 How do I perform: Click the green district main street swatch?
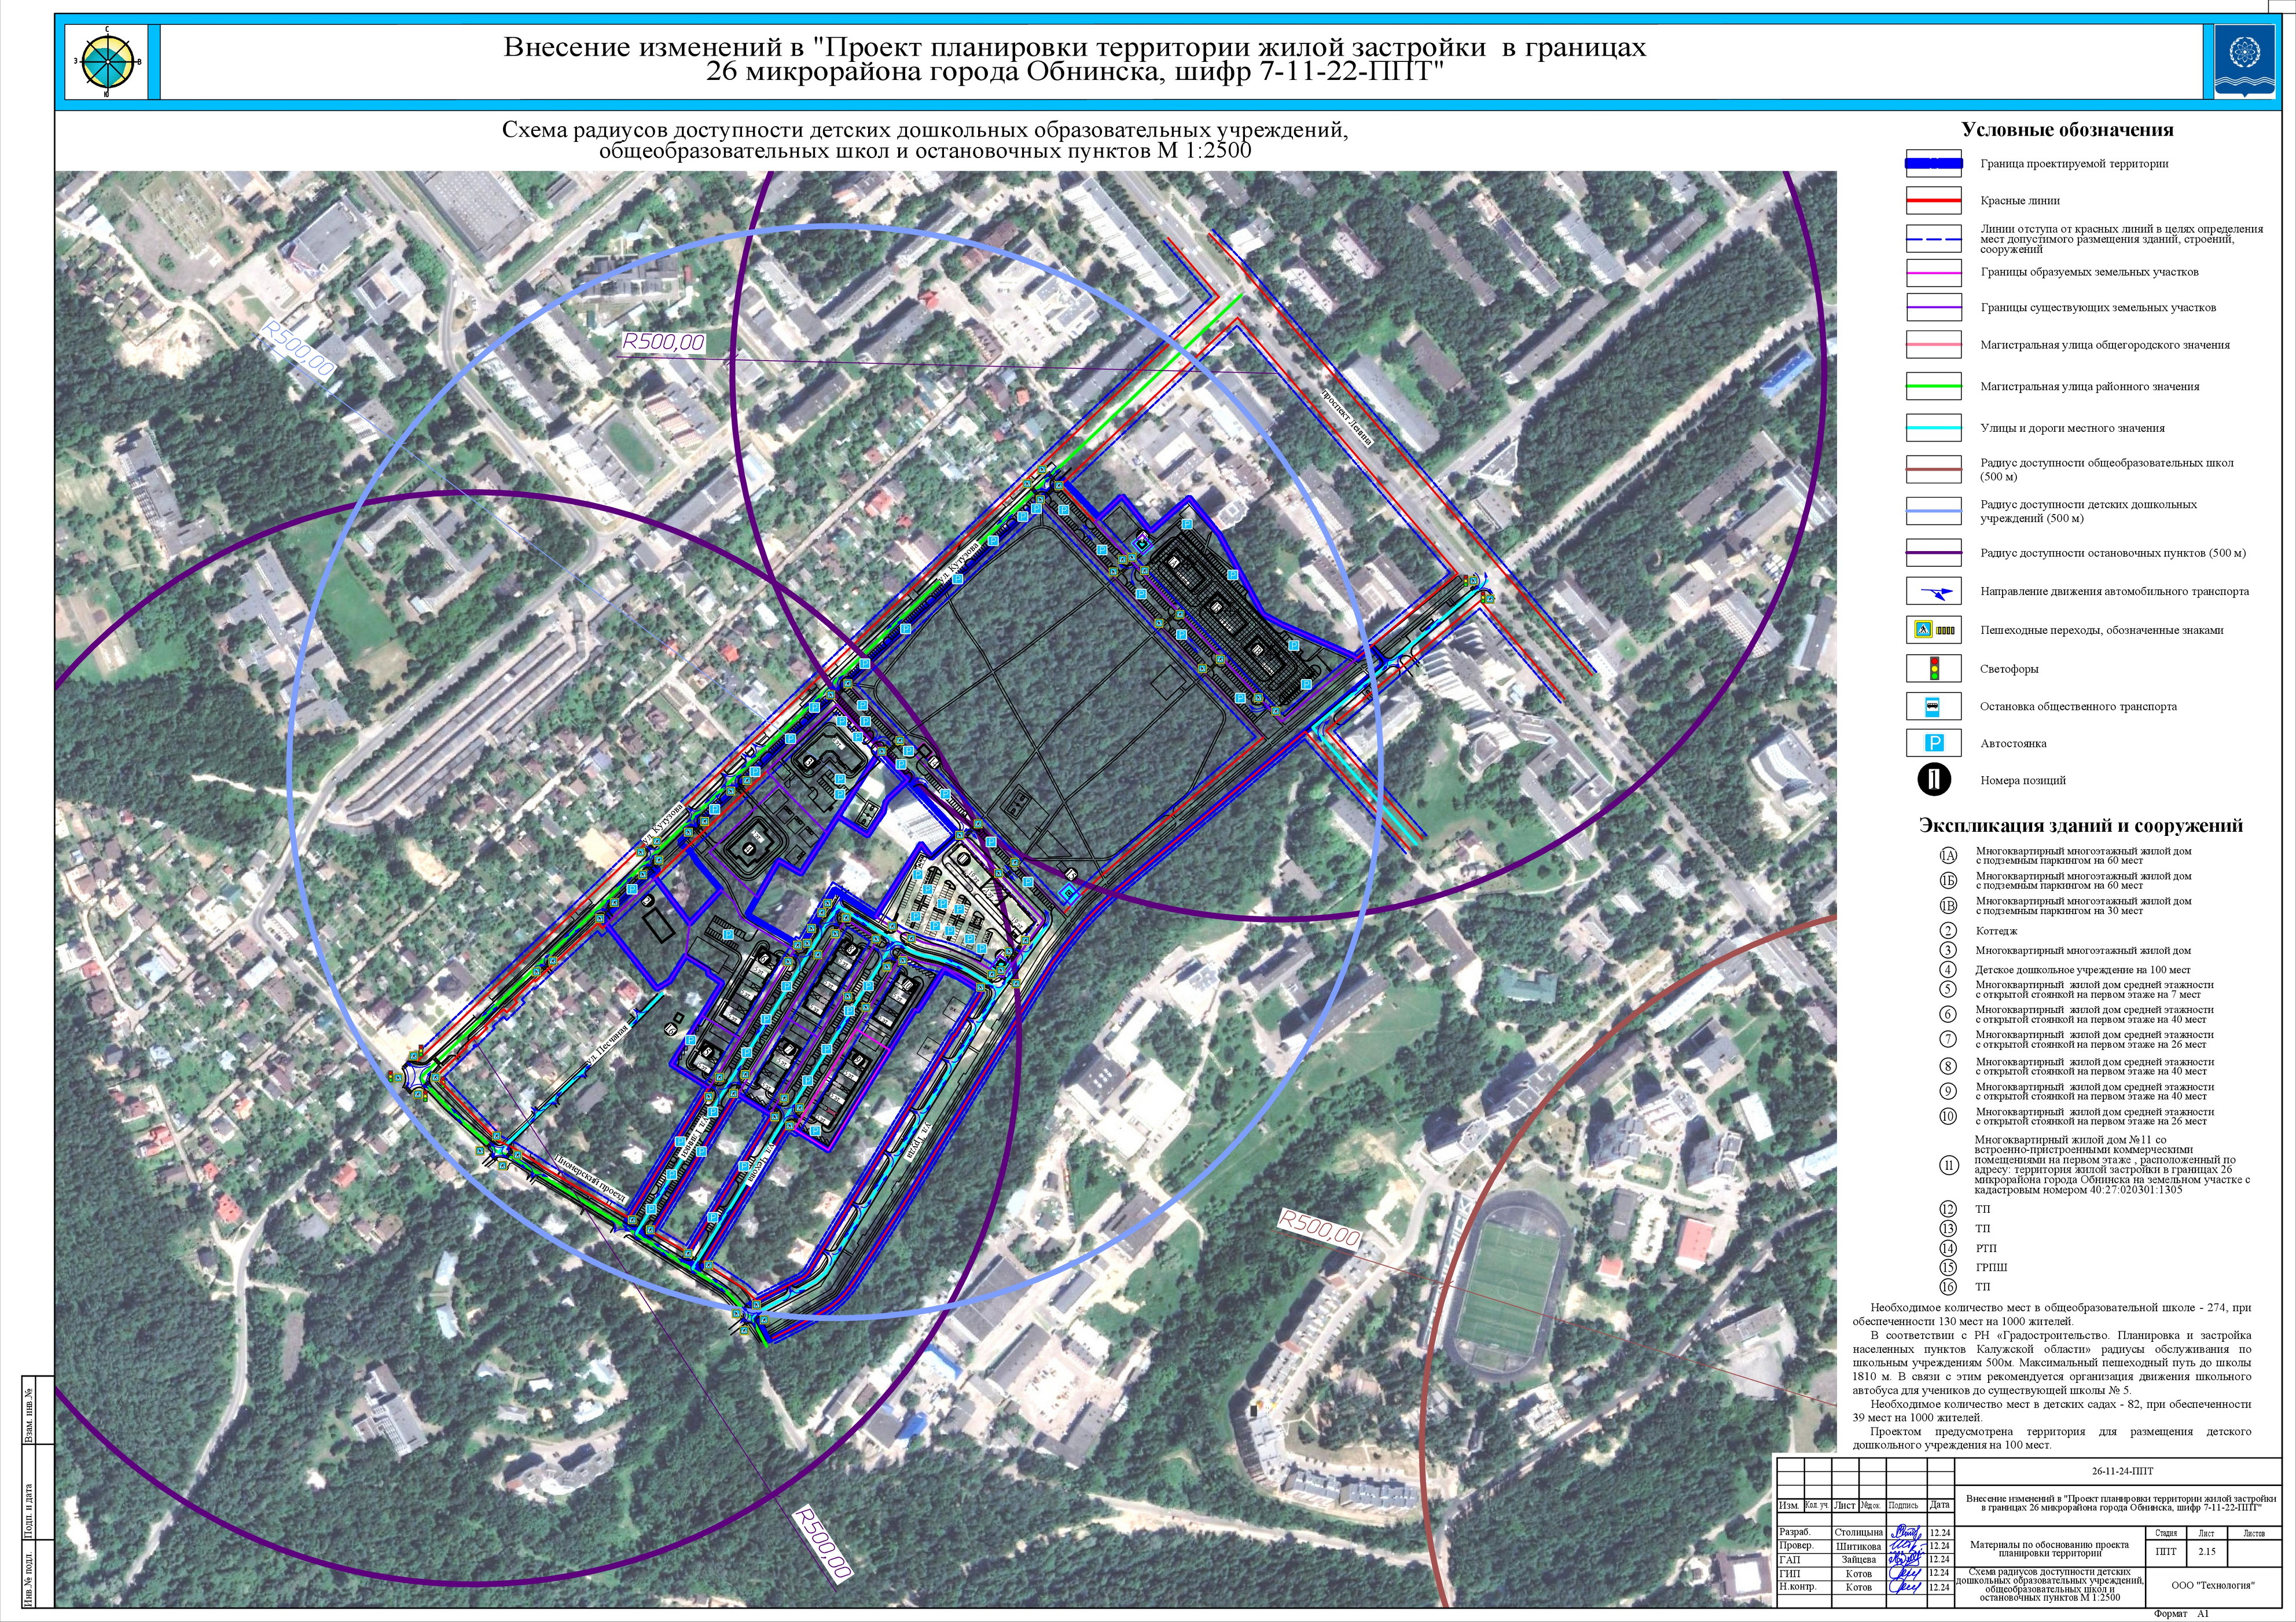[1933, 386]
